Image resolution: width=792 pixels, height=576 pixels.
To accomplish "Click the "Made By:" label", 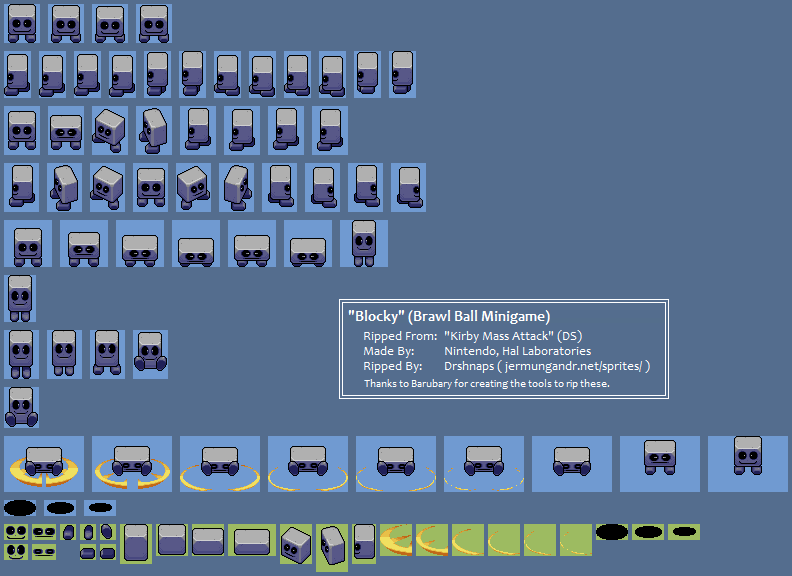I will 390,351.
